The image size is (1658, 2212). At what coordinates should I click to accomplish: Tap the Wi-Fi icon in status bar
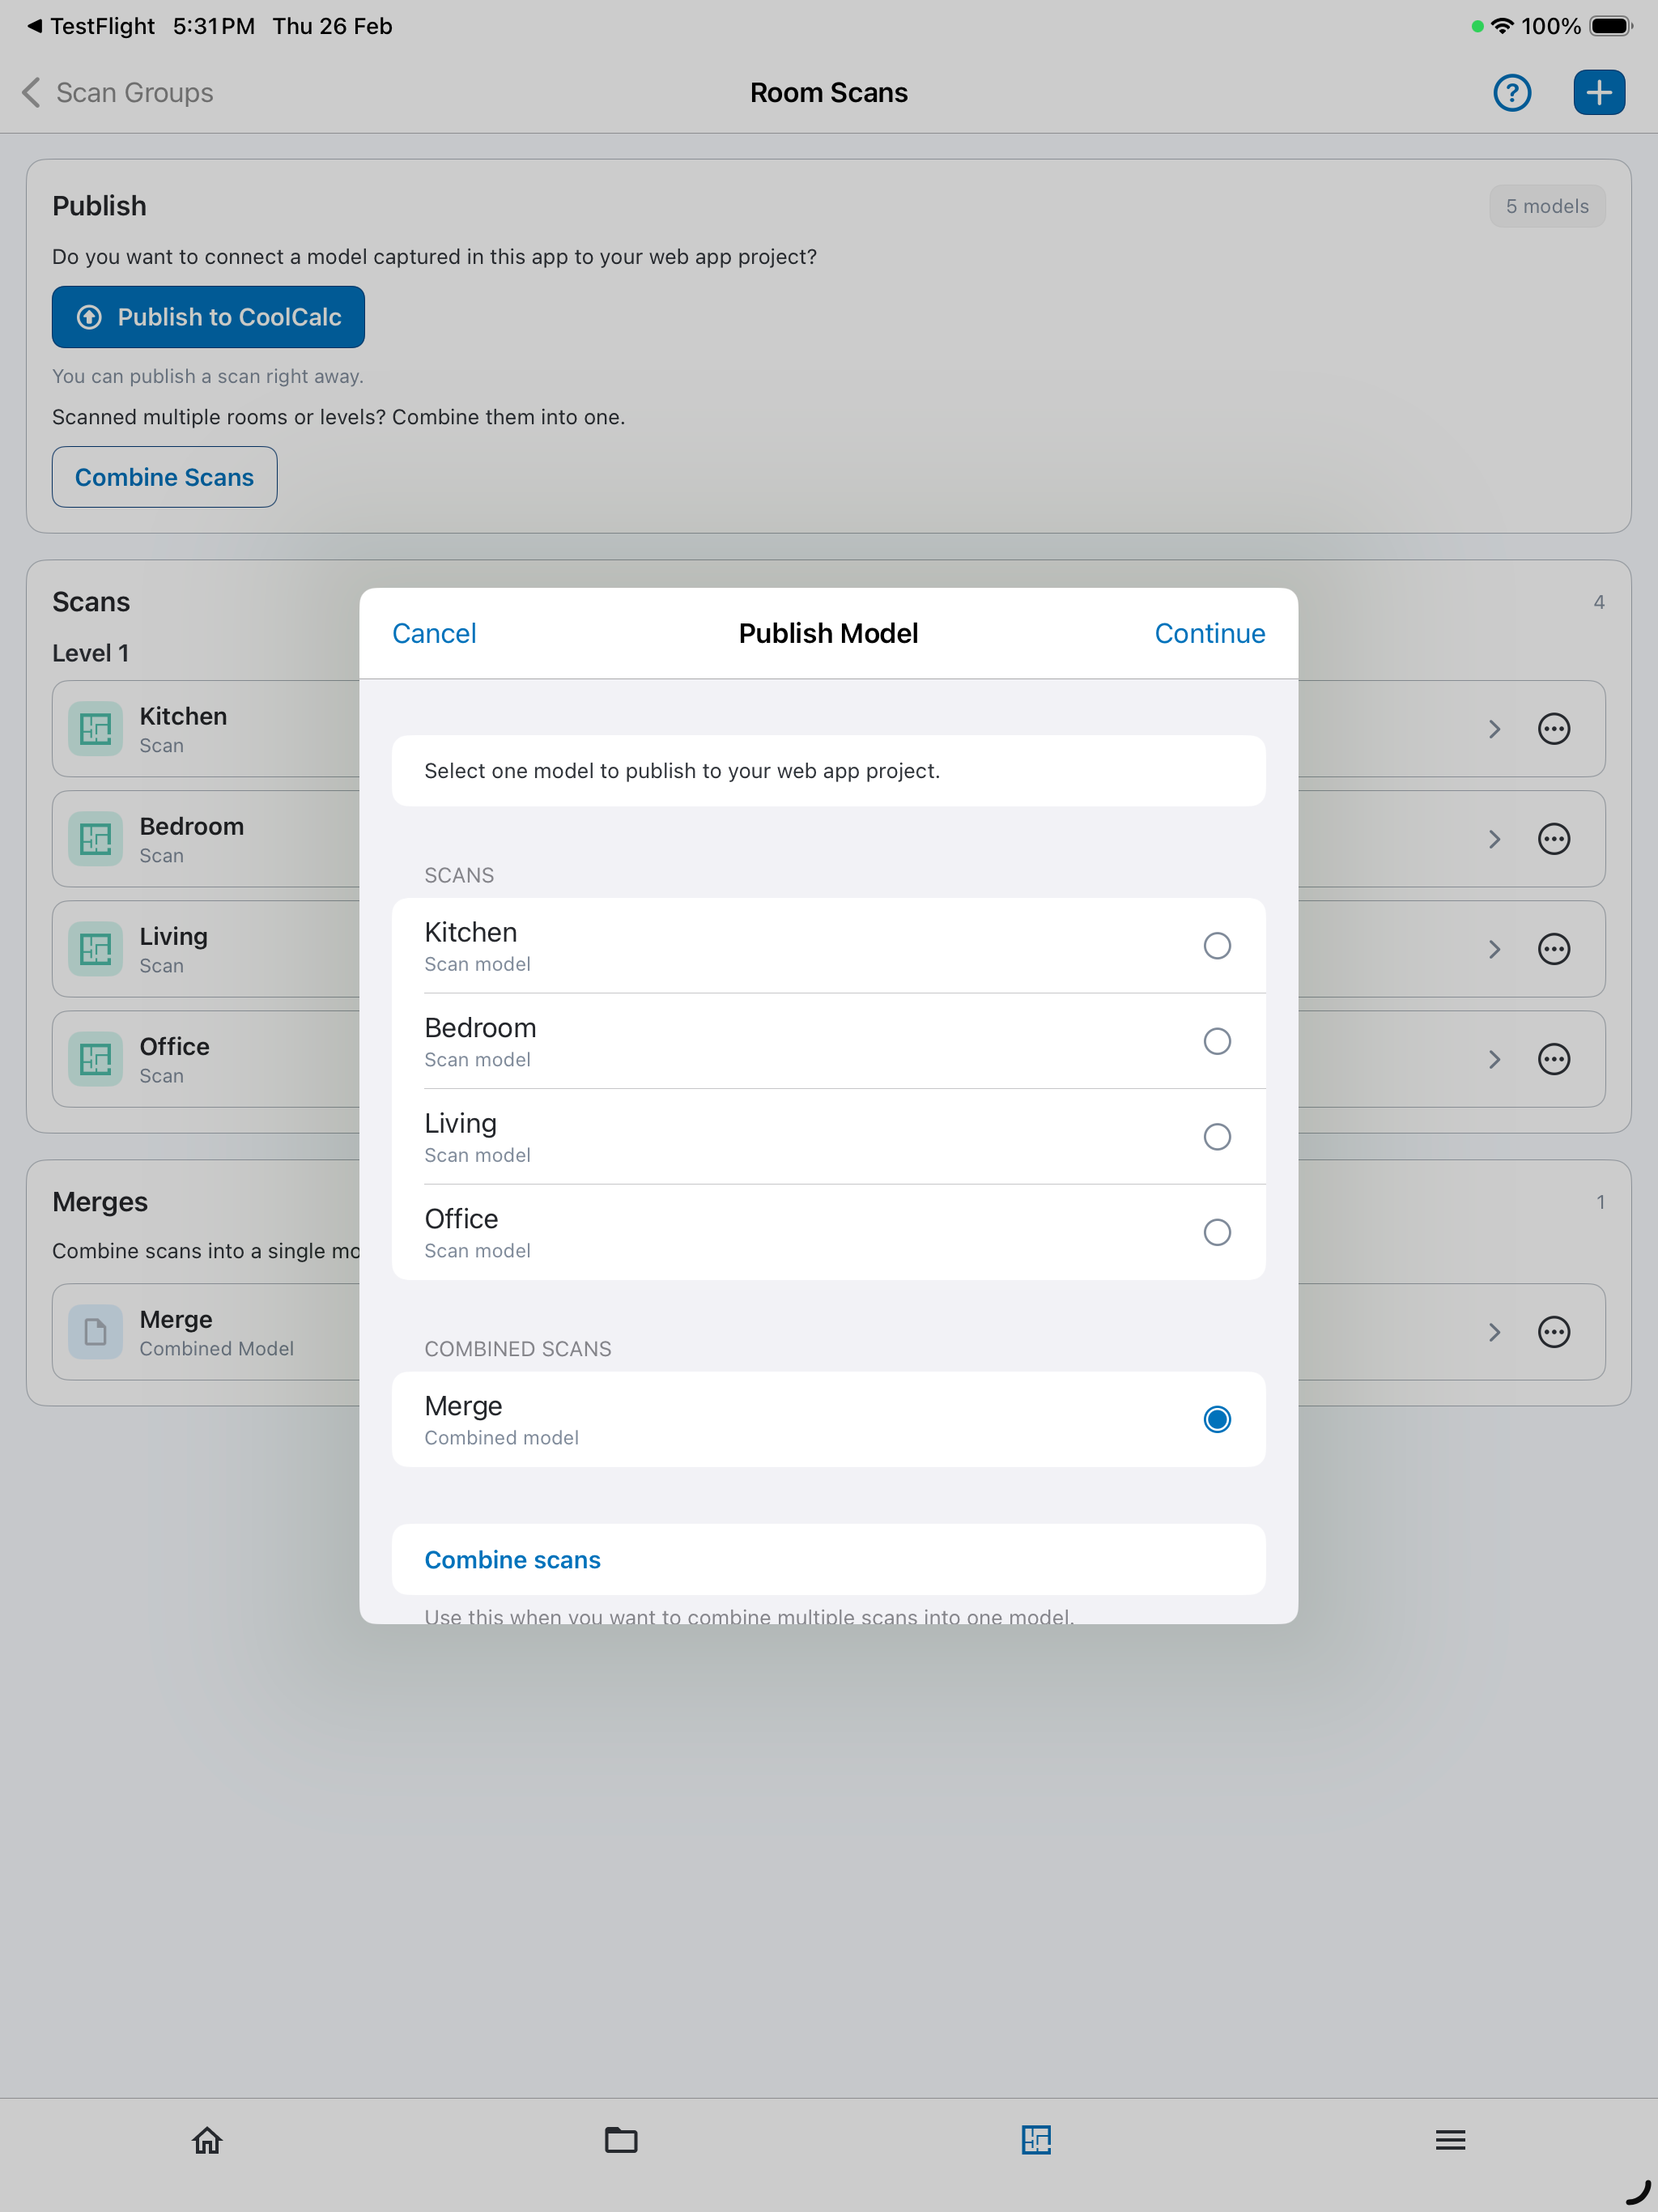pos(1502,26)
